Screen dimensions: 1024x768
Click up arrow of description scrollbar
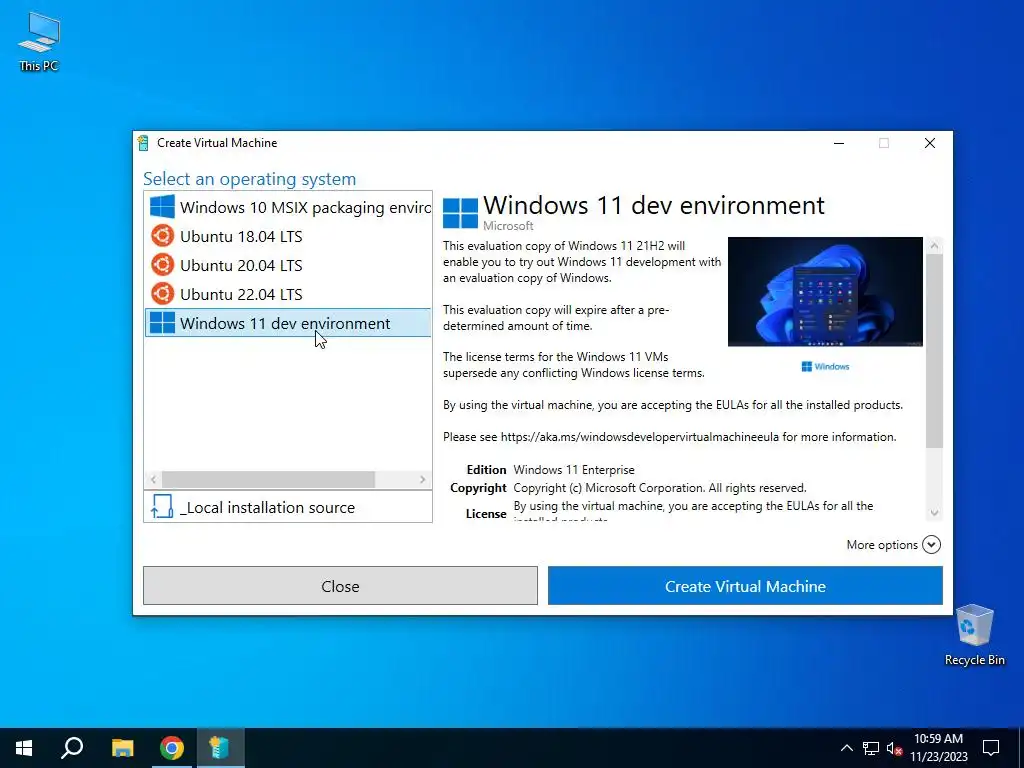[934, 246]
